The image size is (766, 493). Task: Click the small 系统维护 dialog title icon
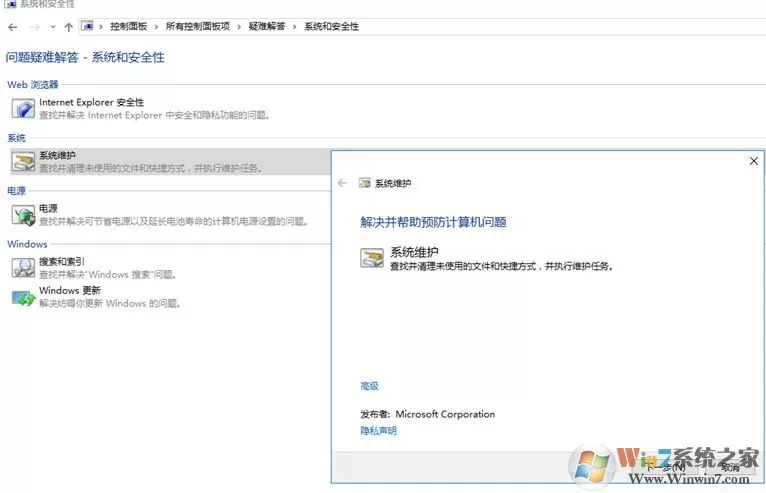pos(364,183)
